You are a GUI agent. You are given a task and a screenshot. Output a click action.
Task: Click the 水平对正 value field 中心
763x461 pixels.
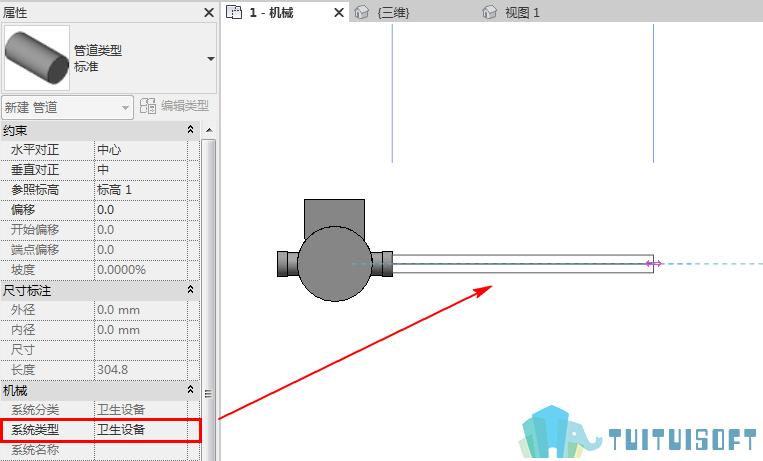141,150
